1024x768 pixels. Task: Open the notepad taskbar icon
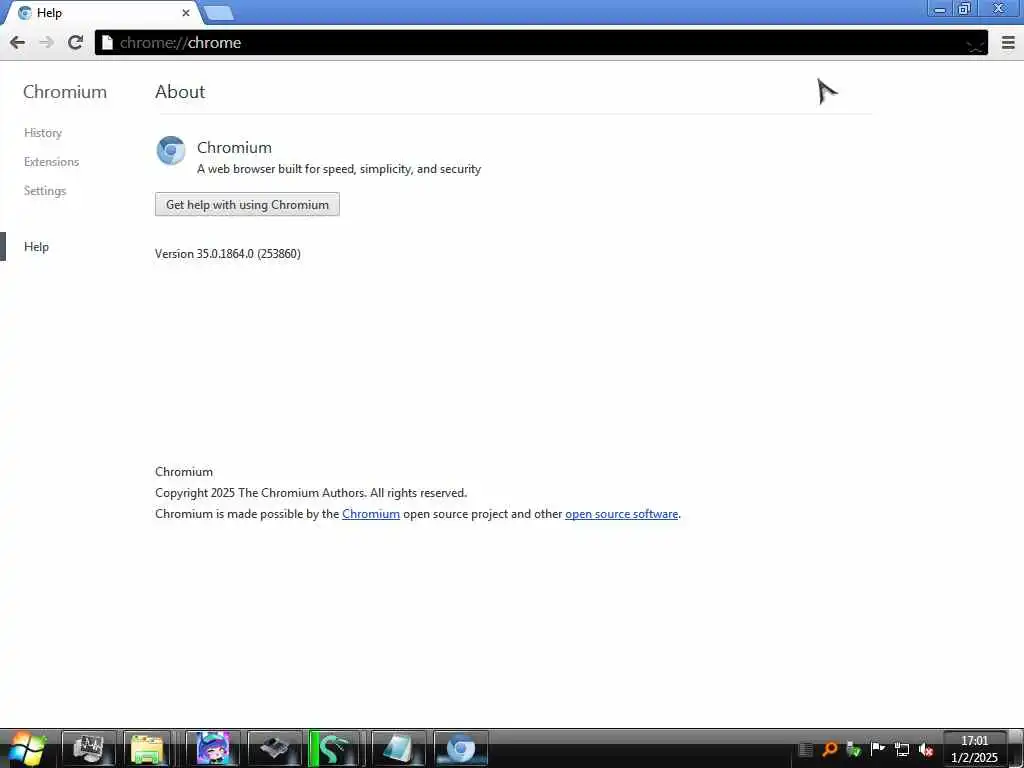(398, 749)
